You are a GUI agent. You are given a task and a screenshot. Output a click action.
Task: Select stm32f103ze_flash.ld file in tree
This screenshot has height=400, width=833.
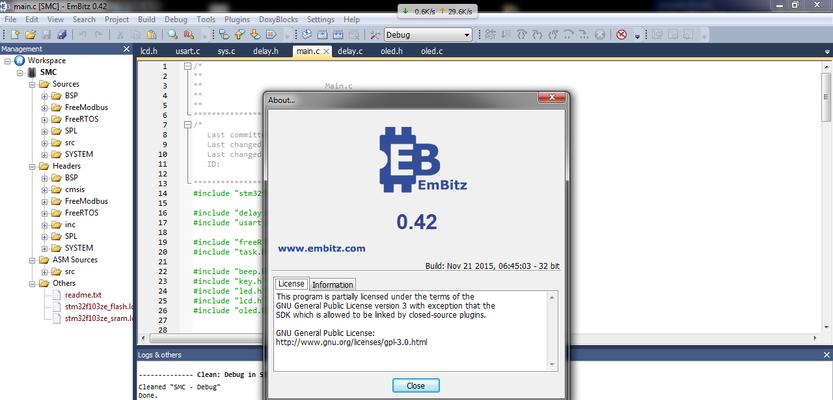tap(98, 307)
